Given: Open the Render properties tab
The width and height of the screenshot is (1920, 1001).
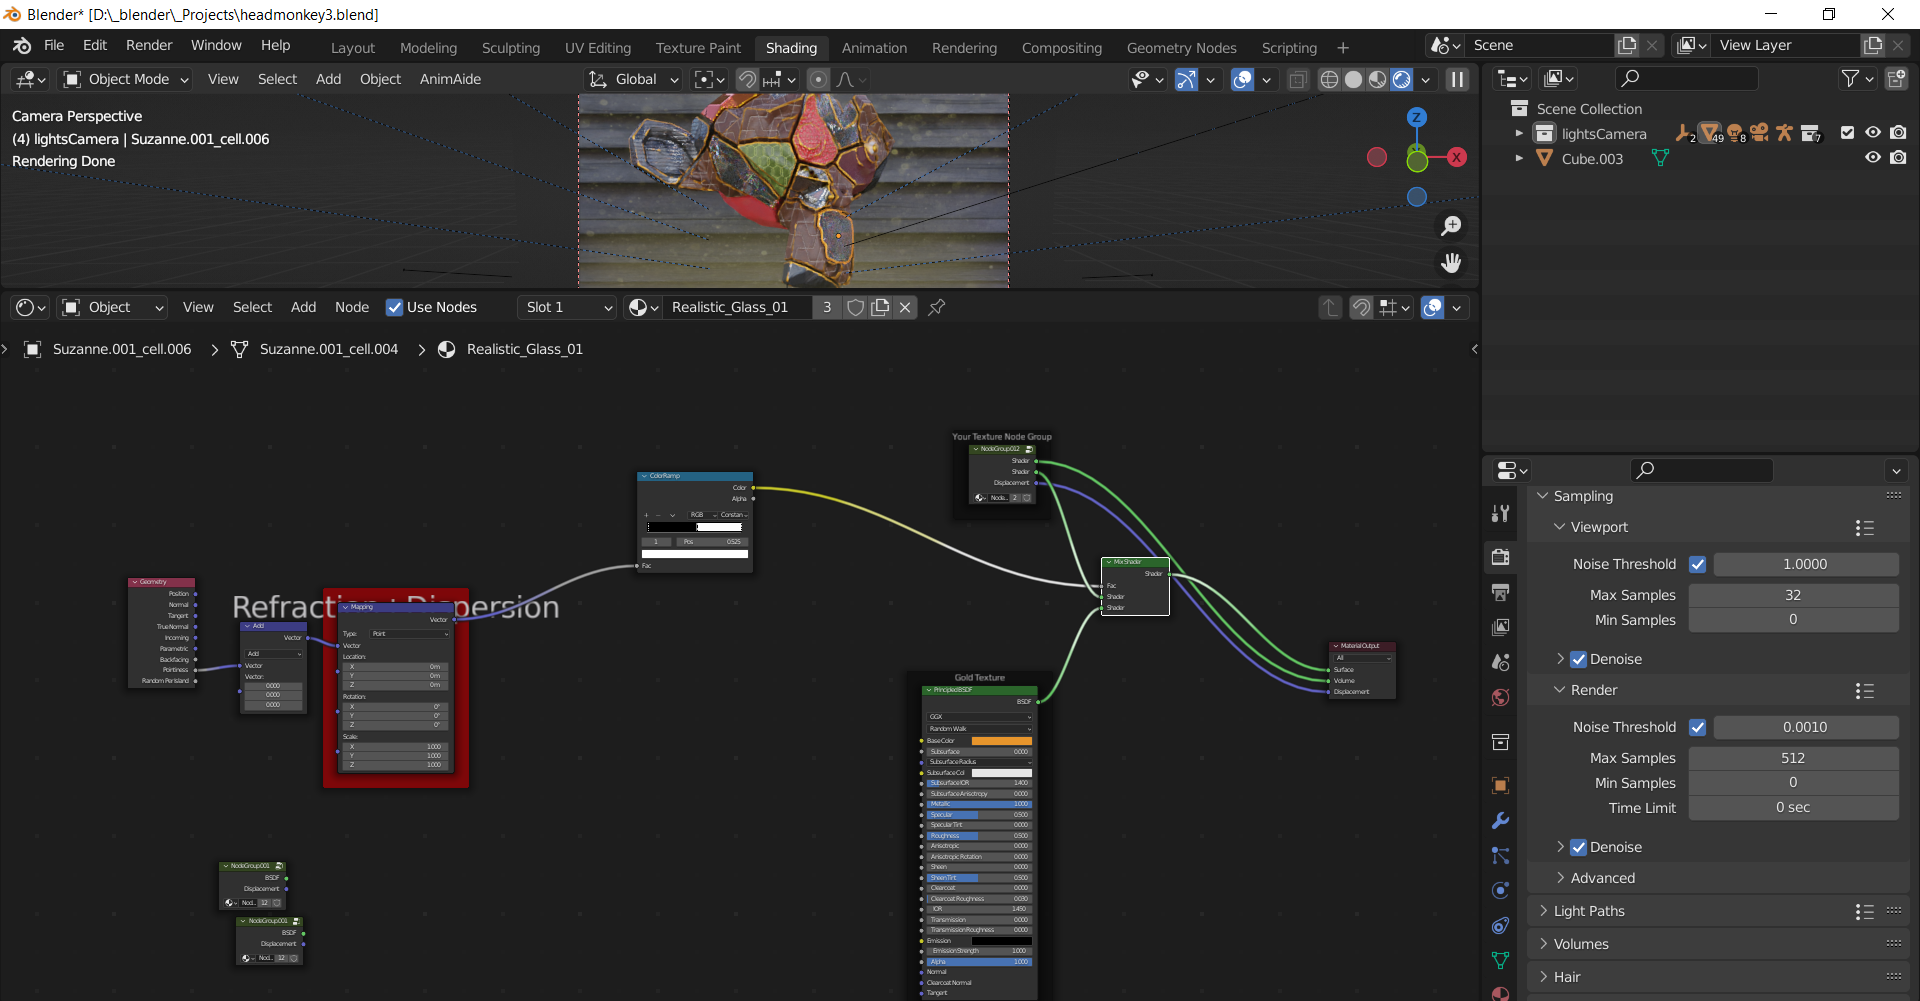Looking at the screenshot, I should (1501, 557).
